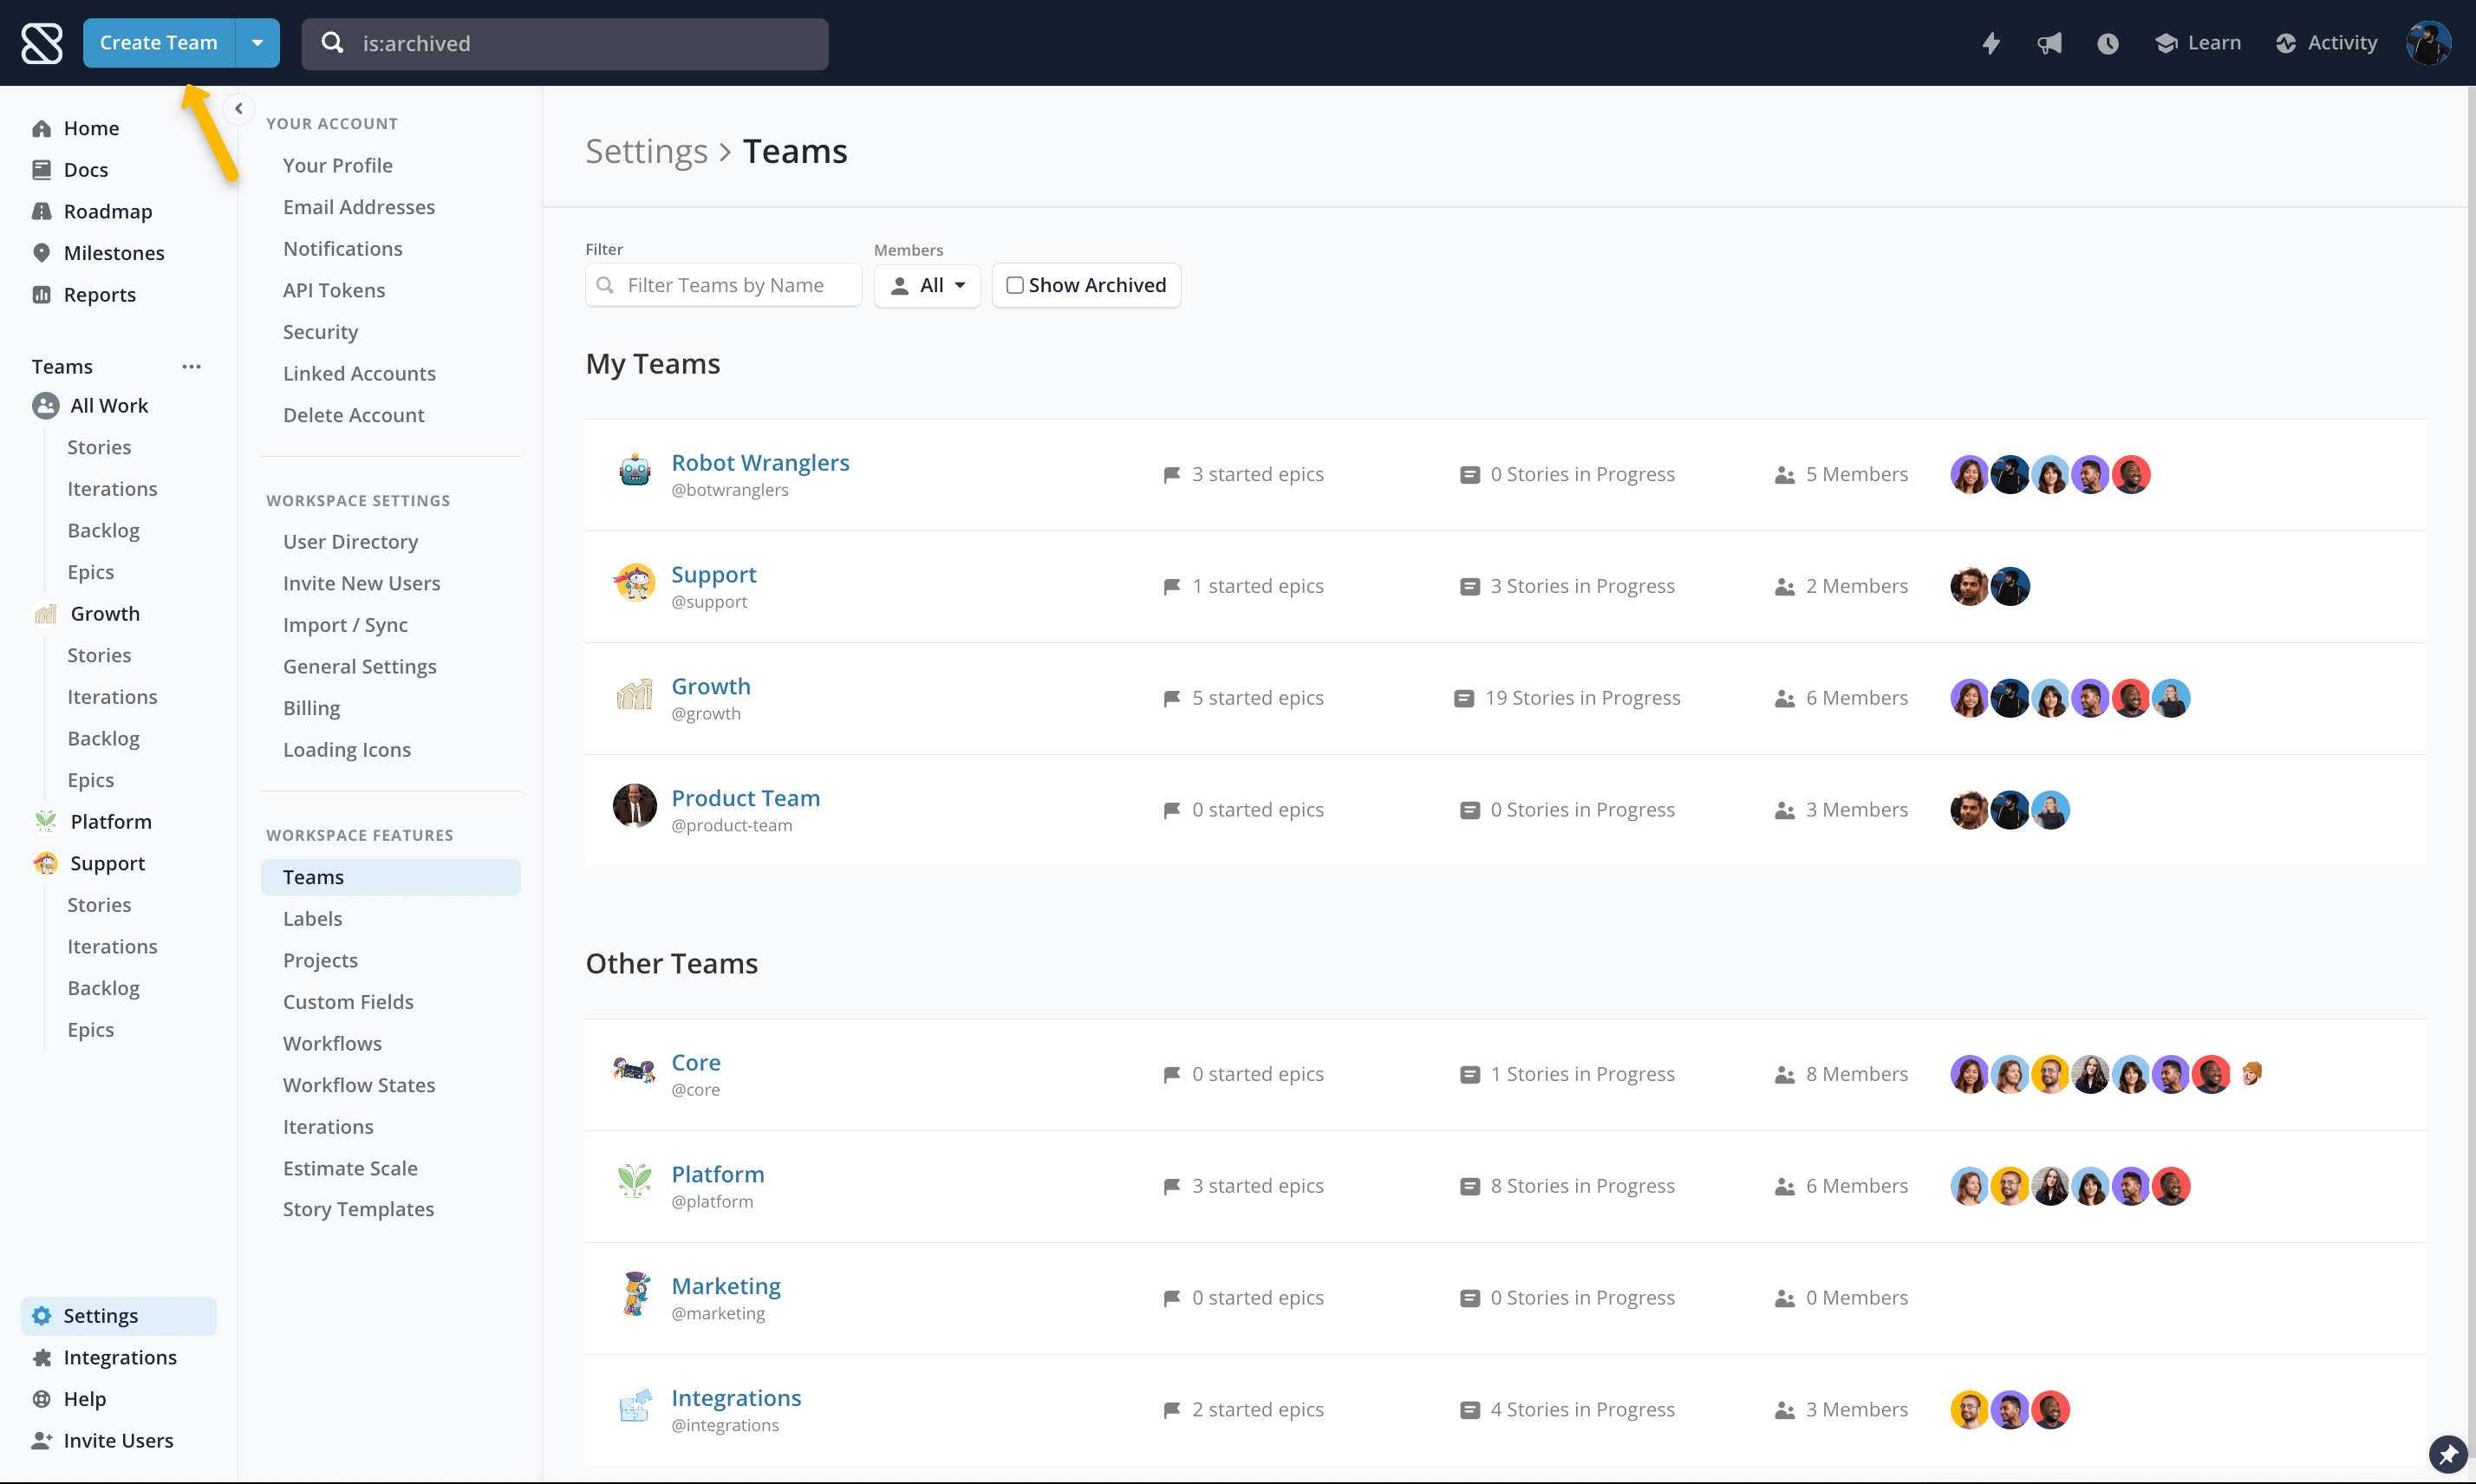Open the Reports section in sidebar
Image resolution: width=2476 pixels, height=1484 pixels.
[100, 294]
